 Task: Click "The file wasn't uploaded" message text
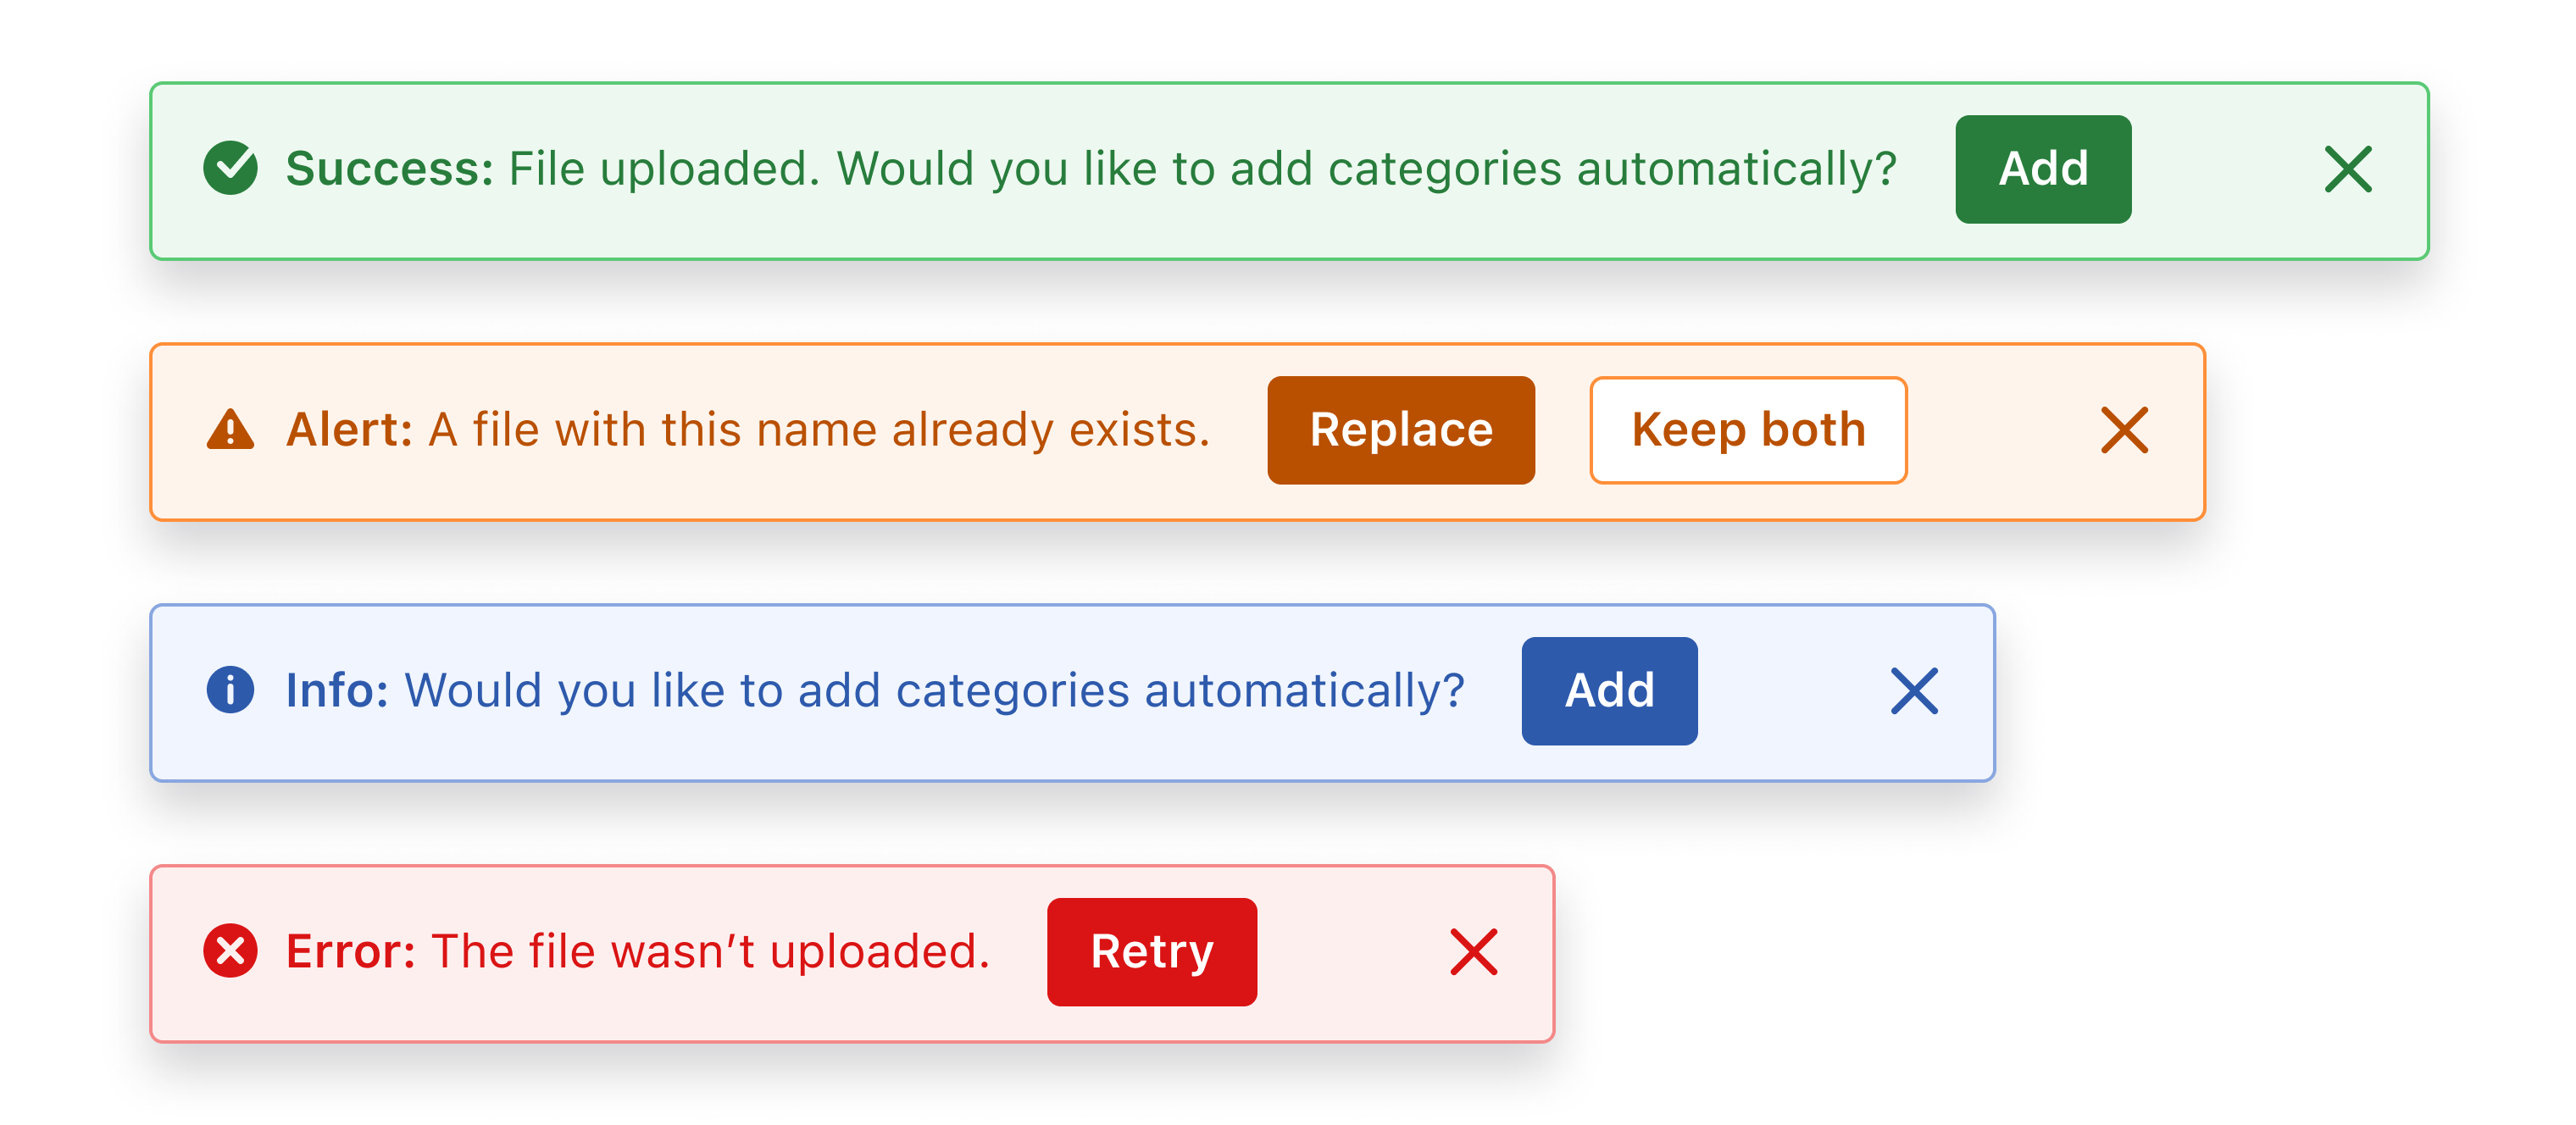tap(710, 951)
